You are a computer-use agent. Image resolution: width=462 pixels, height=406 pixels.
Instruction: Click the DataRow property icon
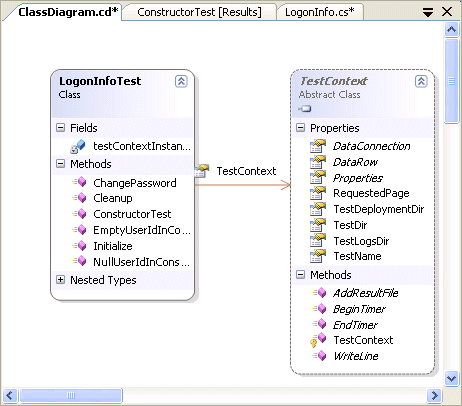(x=318, y=162)
